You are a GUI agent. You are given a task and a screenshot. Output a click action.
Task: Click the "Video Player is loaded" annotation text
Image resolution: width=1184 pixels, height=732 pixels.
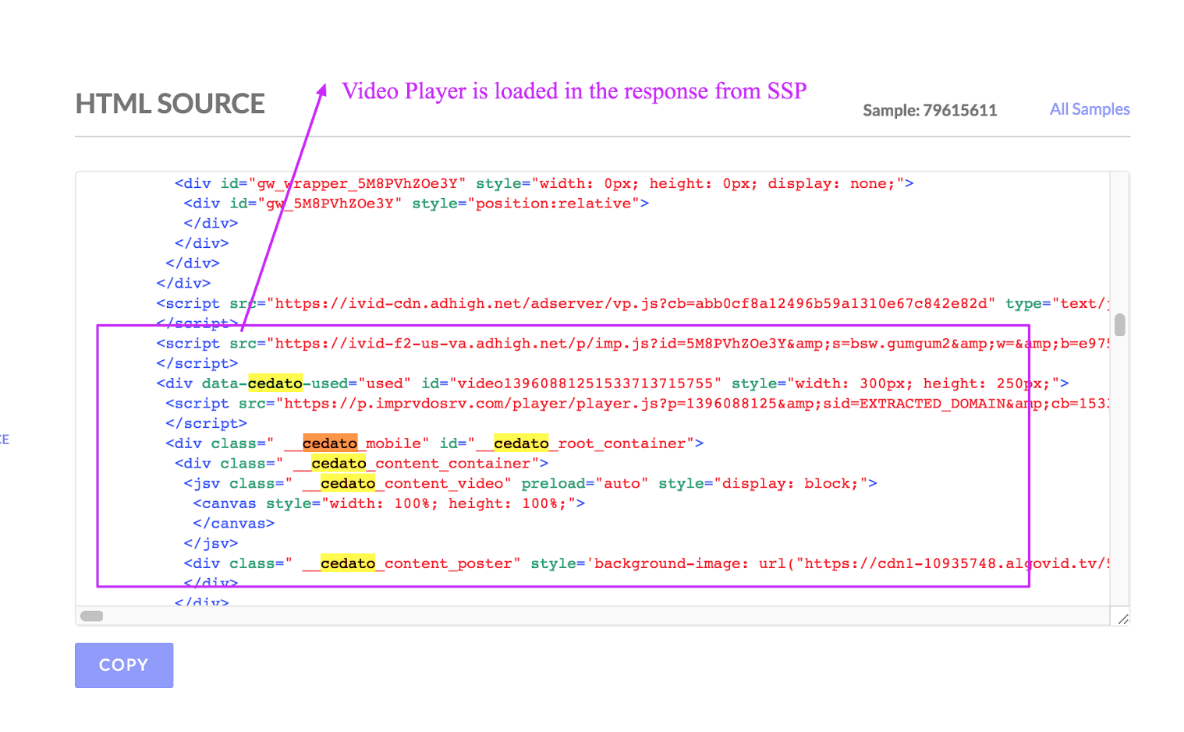point(574,91)
